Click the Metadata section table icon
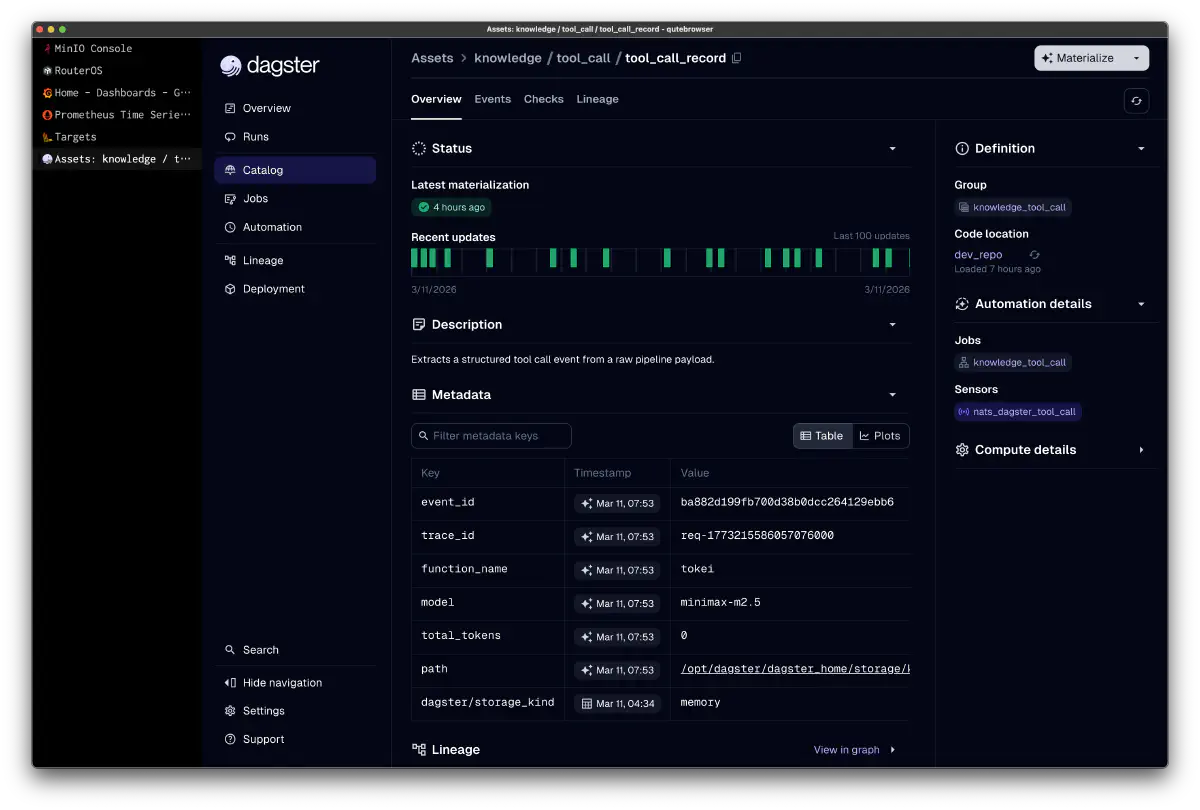The image size is (1200, 810). [x=419, y=395]
